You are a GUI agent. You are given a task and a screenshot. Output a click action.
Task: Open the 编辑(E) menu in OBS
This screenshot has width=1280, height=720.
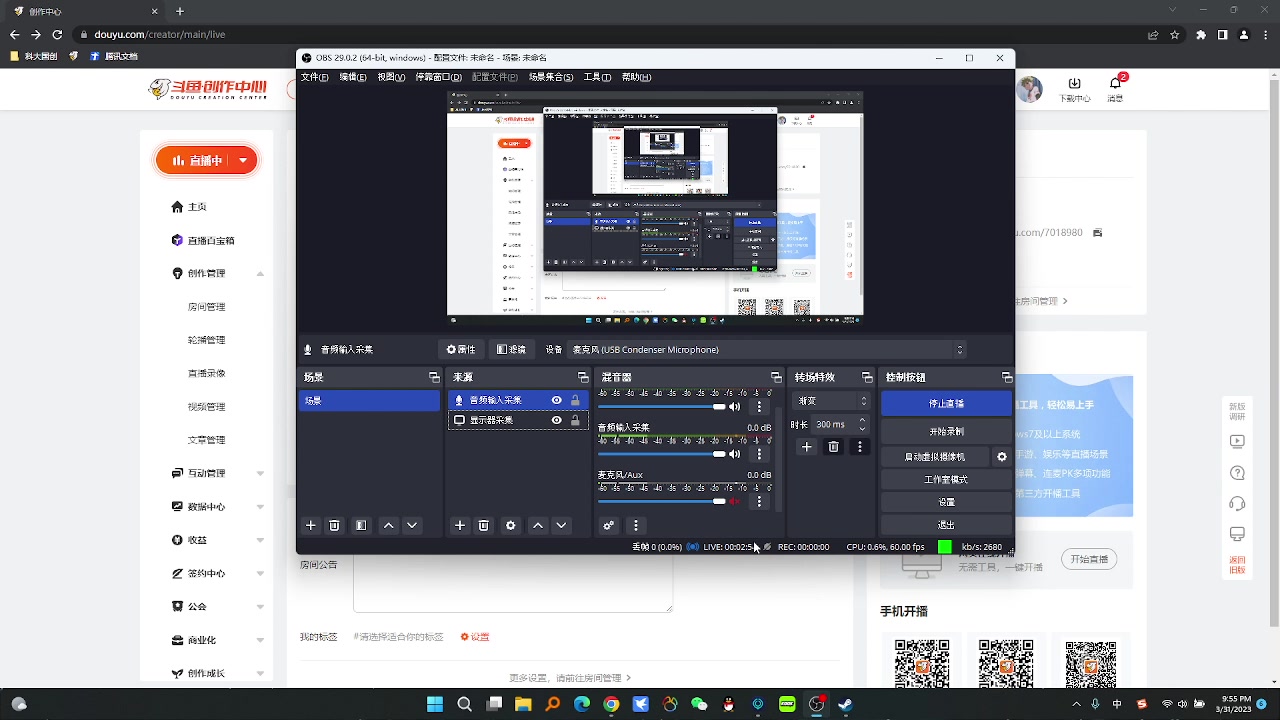(352, 77)
